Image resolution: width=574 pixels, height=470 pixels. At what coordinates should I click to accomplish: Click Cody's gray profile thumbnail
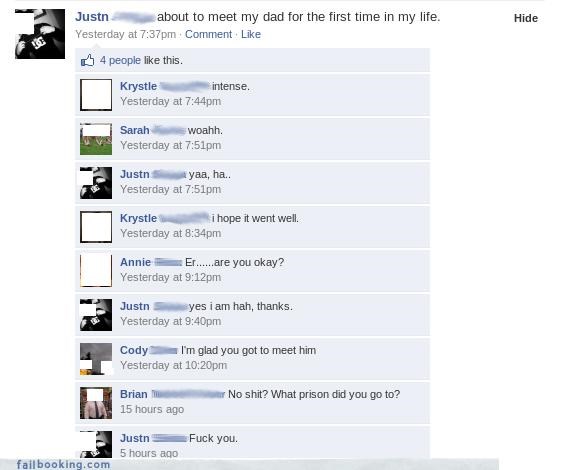[96, 359]
